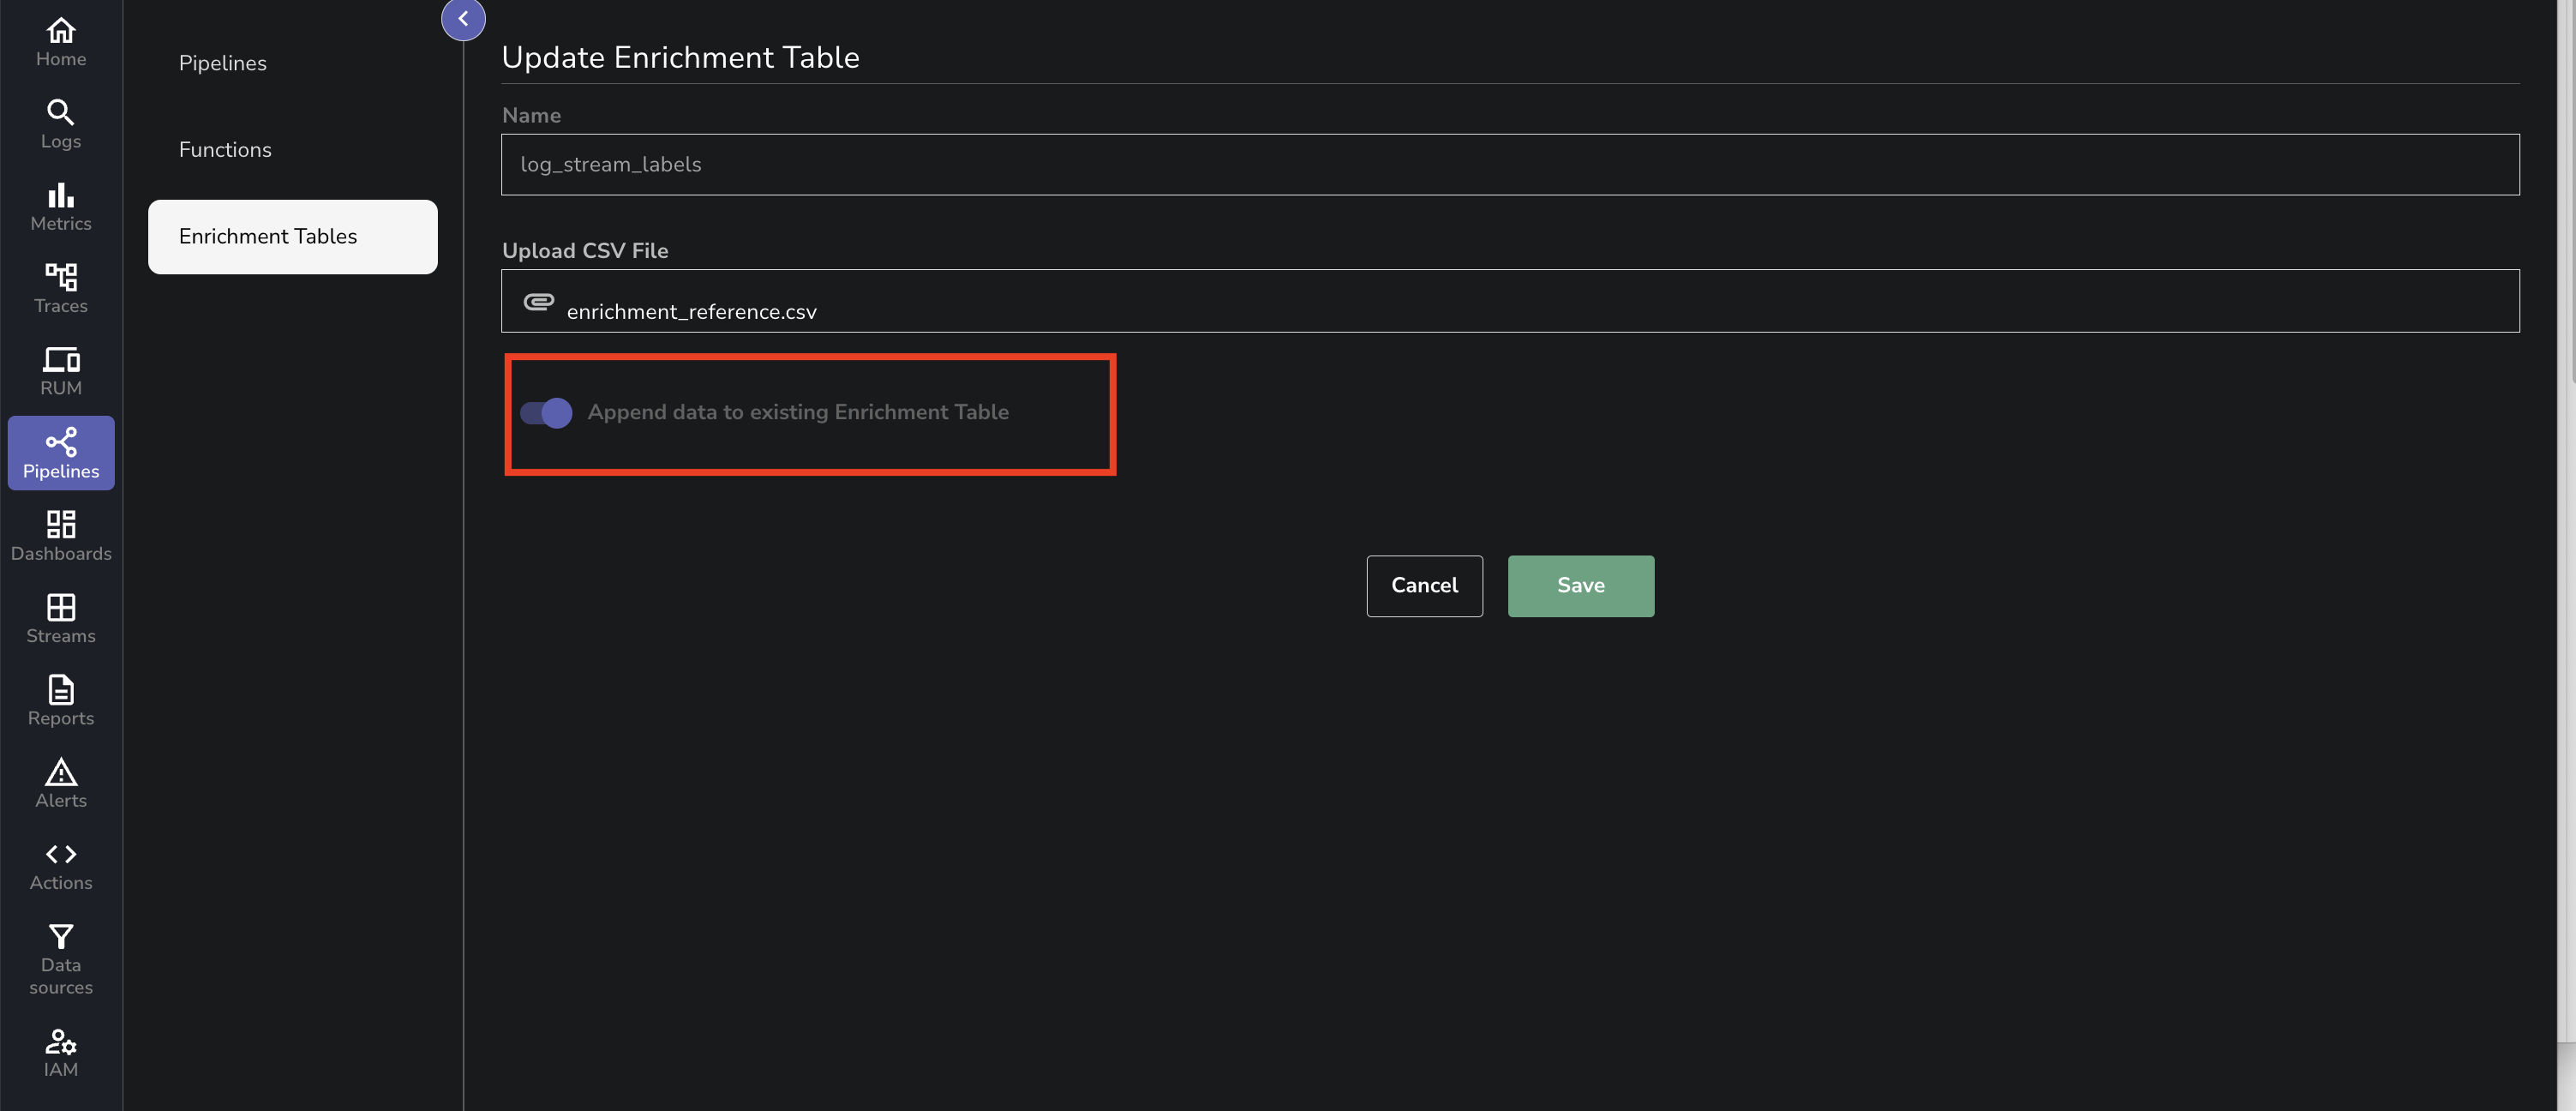The height and width of the screenshot is (1111, 2576).
Task: Open the Pipelines list
Action: (222, 62)
